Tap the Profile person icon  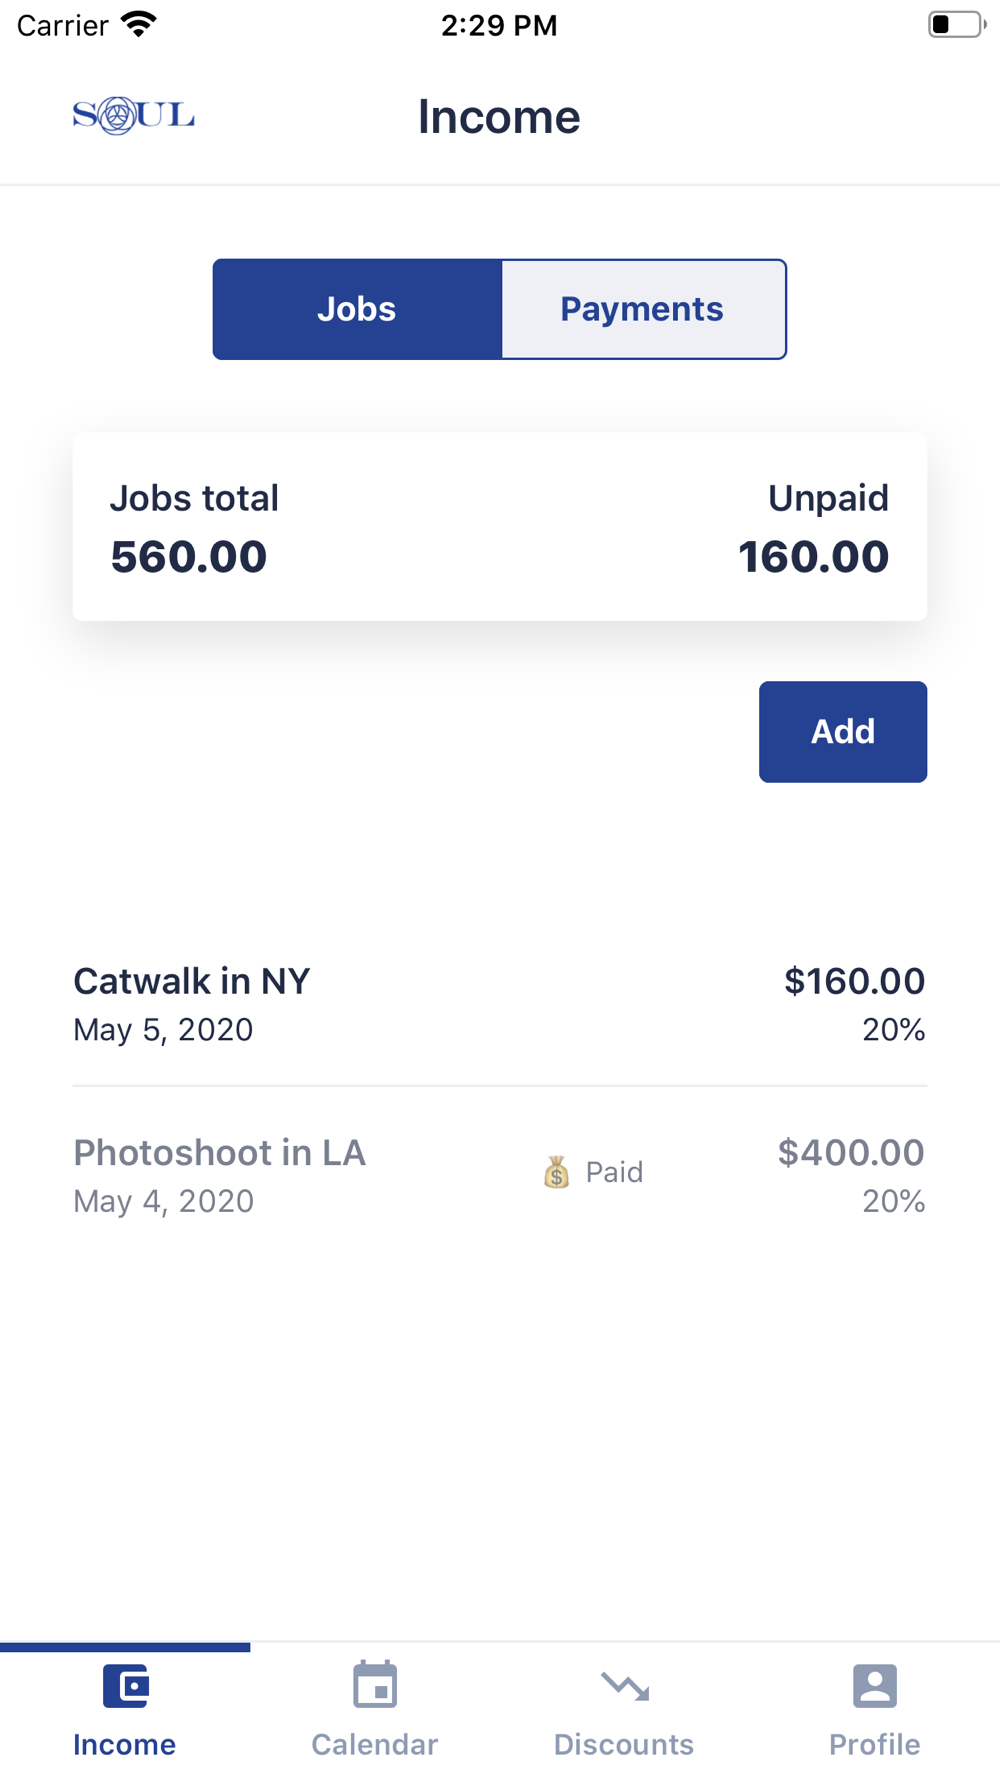(x=875, y=1686)
